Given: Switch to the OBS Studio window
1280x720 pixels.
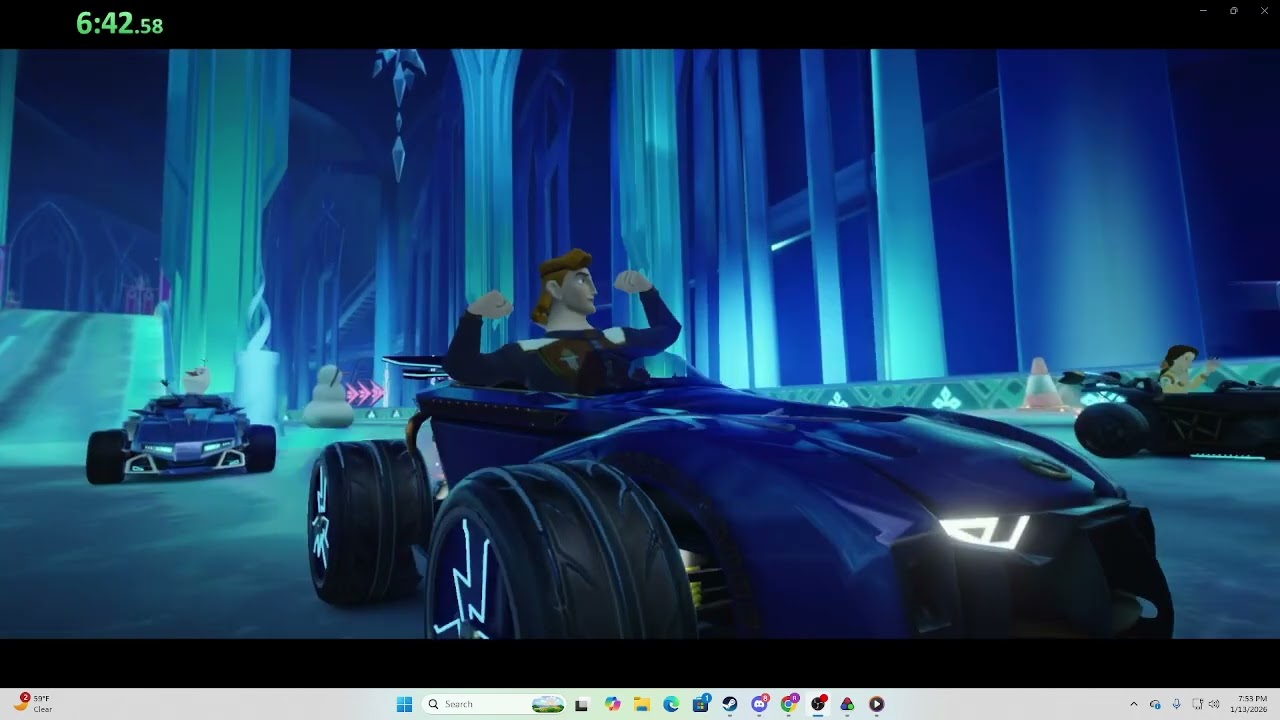Looking at the screenshot, I should [x=818, y=704].
